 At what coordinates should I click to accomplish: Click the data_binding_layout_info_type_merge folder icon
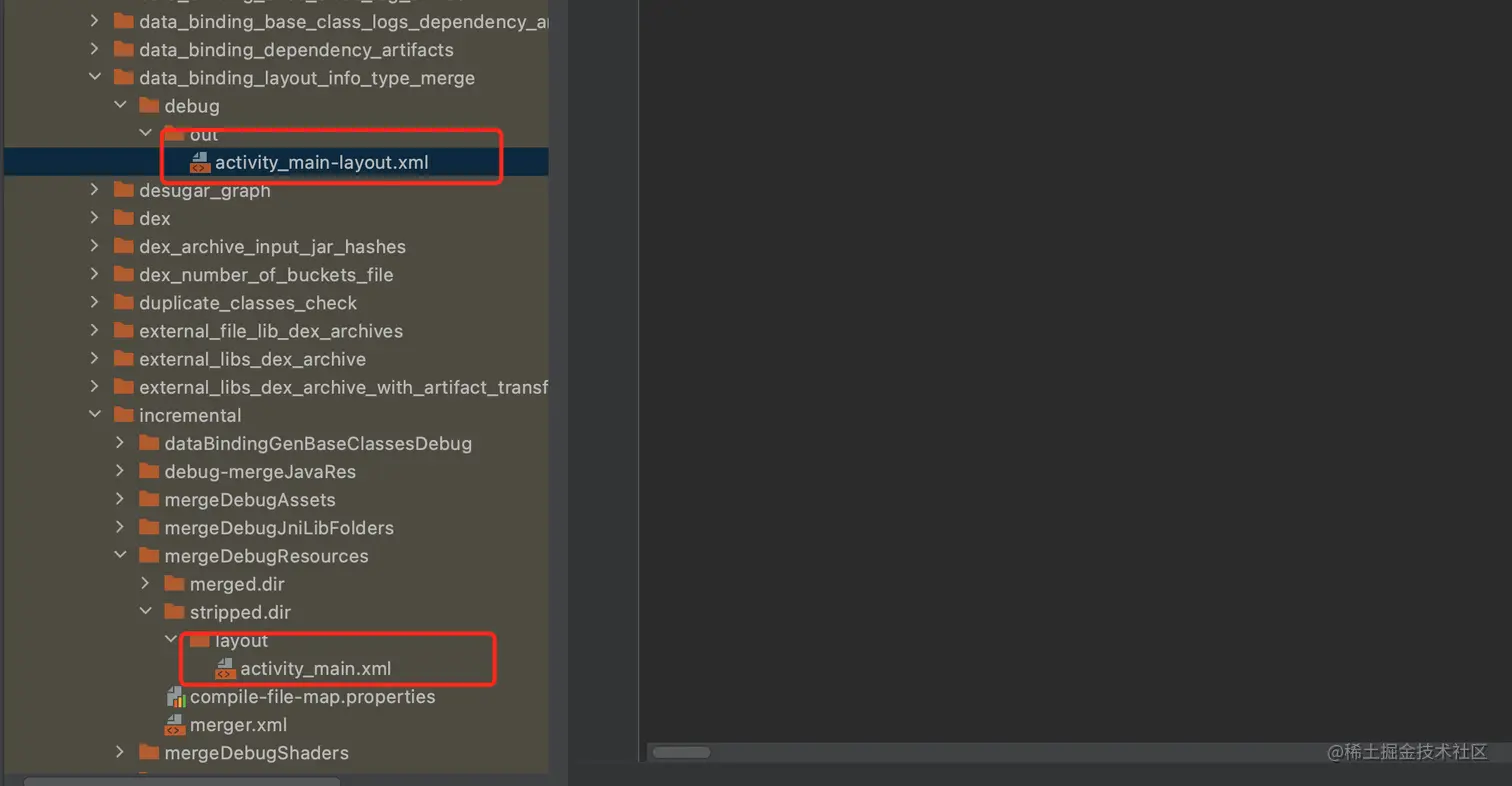(124, 77)
